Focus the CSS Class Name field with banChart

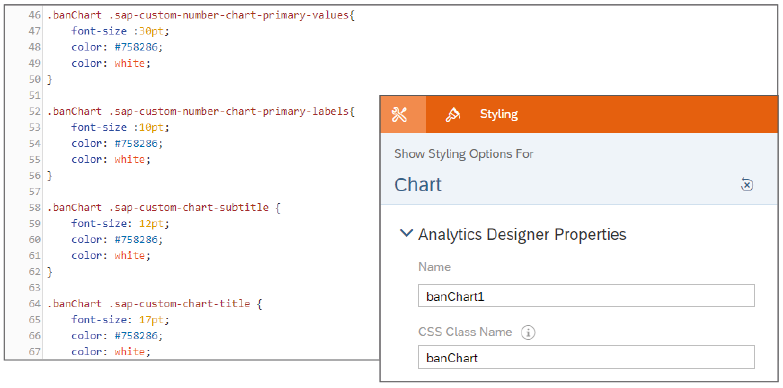(586, 358)
